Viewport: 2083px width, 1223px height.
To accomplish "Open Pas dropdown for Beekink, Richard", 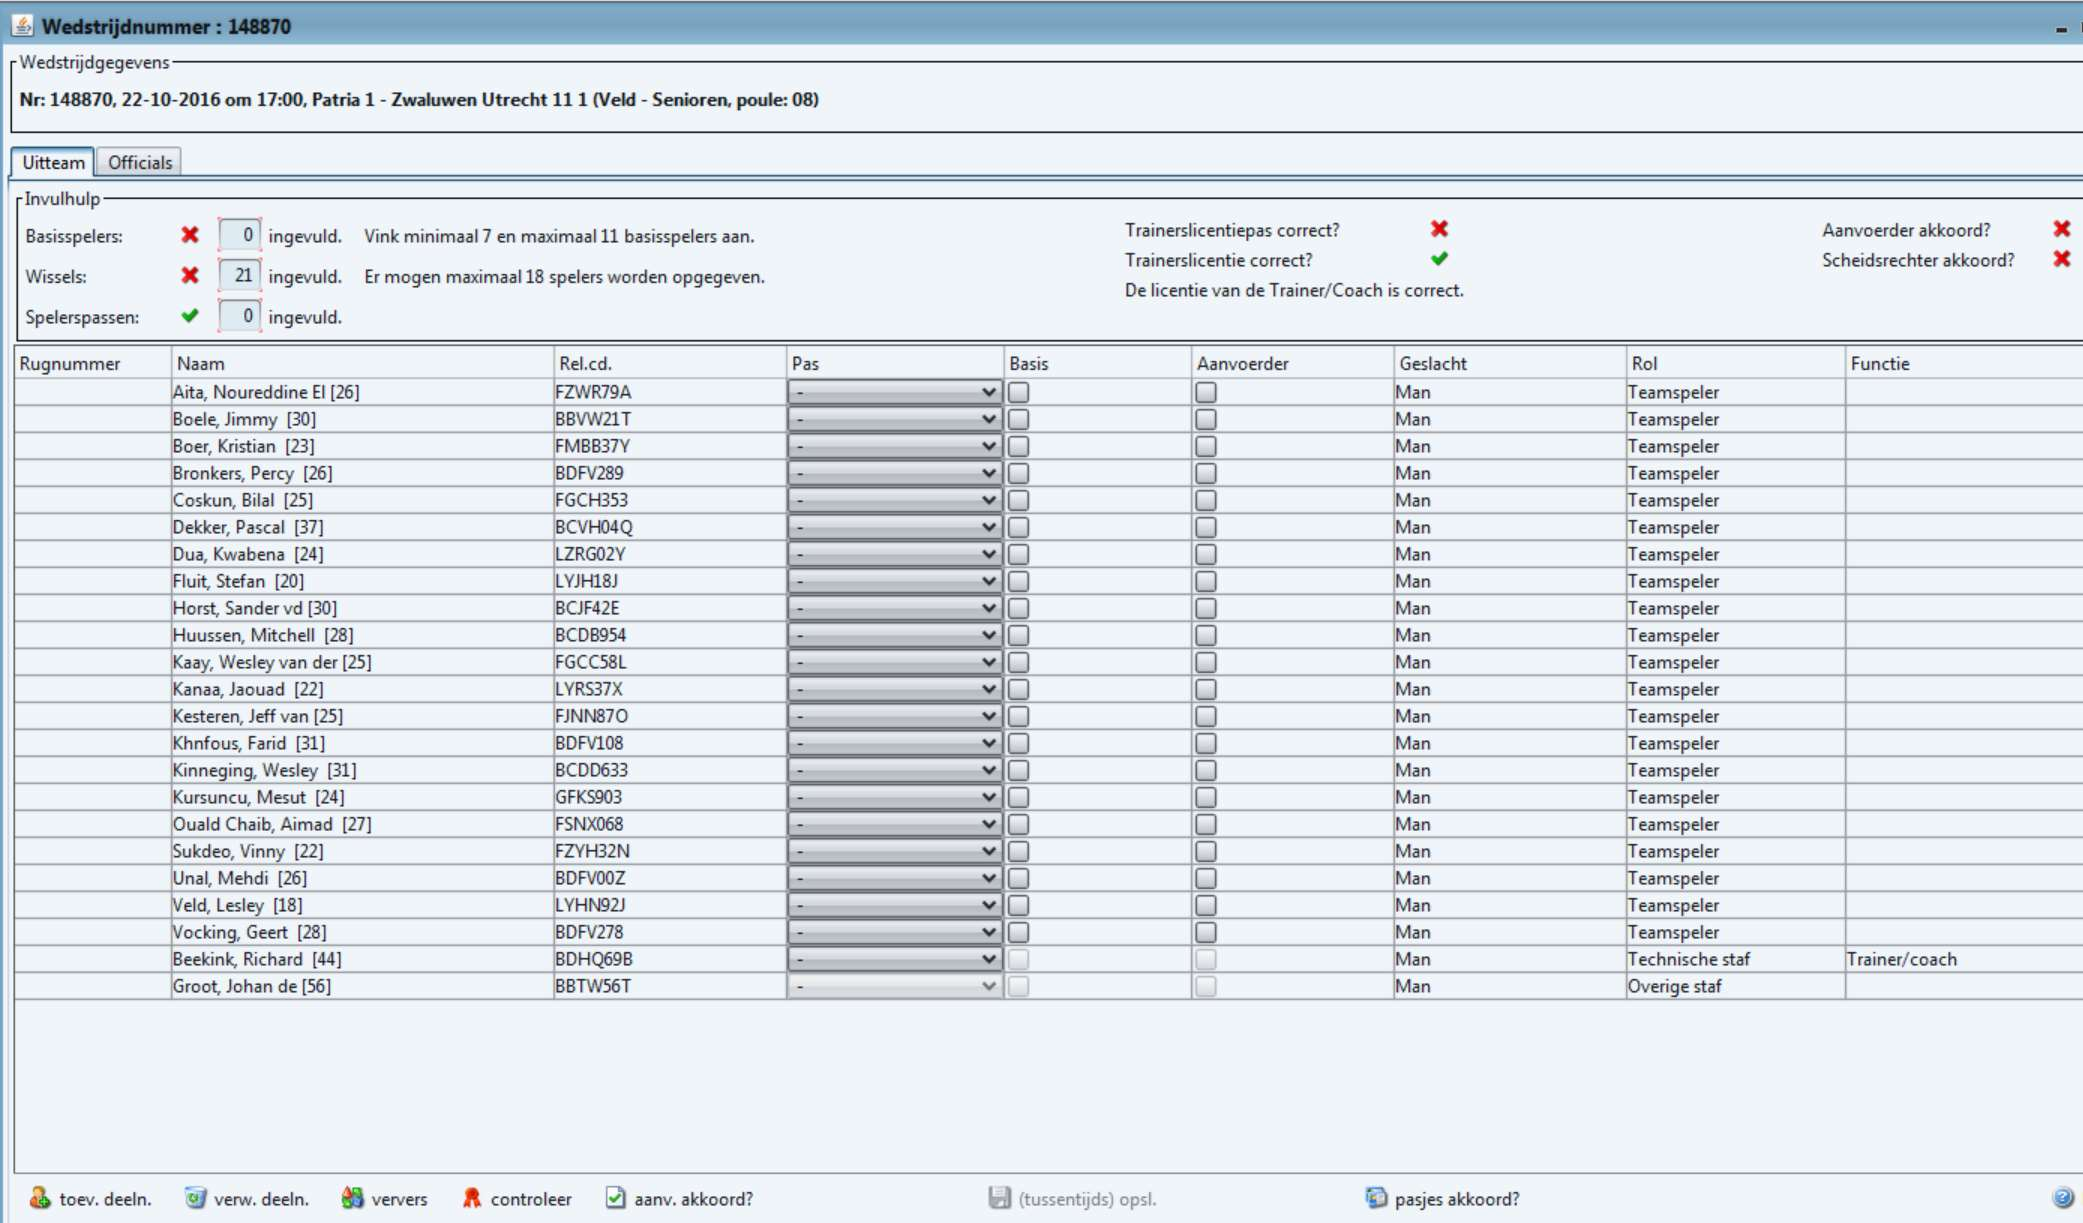I will click(895, 959).
